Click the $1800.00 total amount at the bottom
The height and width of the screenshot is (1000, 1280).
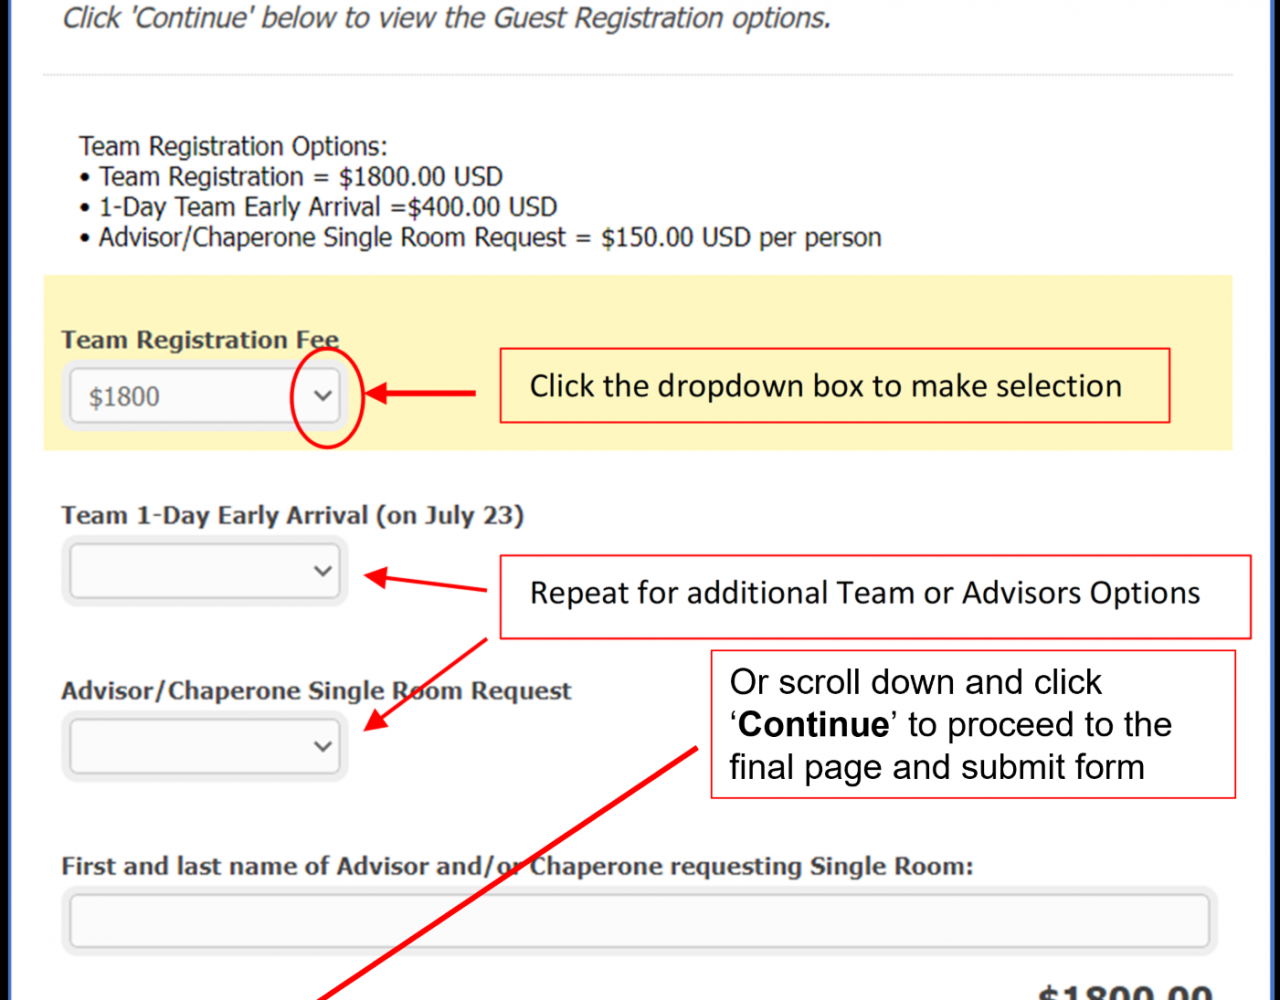[1125, 992]
